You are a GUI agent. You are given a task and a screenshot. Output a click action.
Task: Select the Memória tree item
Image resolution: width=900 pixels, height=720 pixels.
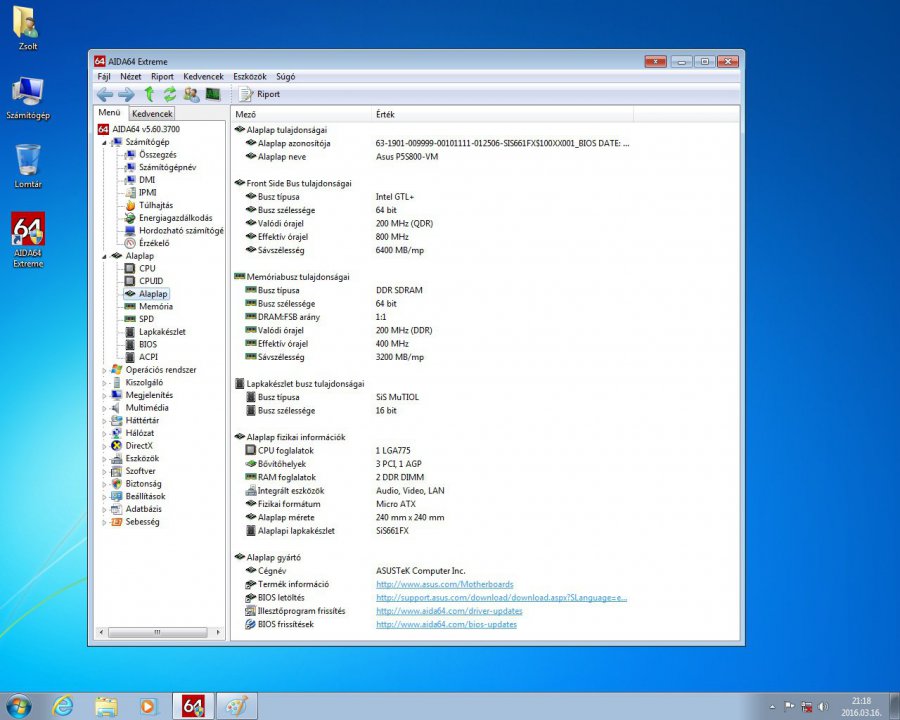(x=156, y=306)
